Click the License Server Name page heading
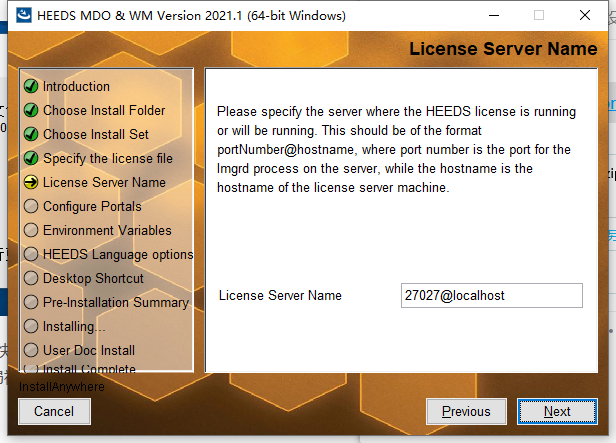Image resolution: width=616 pixels, height=443 pixels. click(x=503, y=49)
